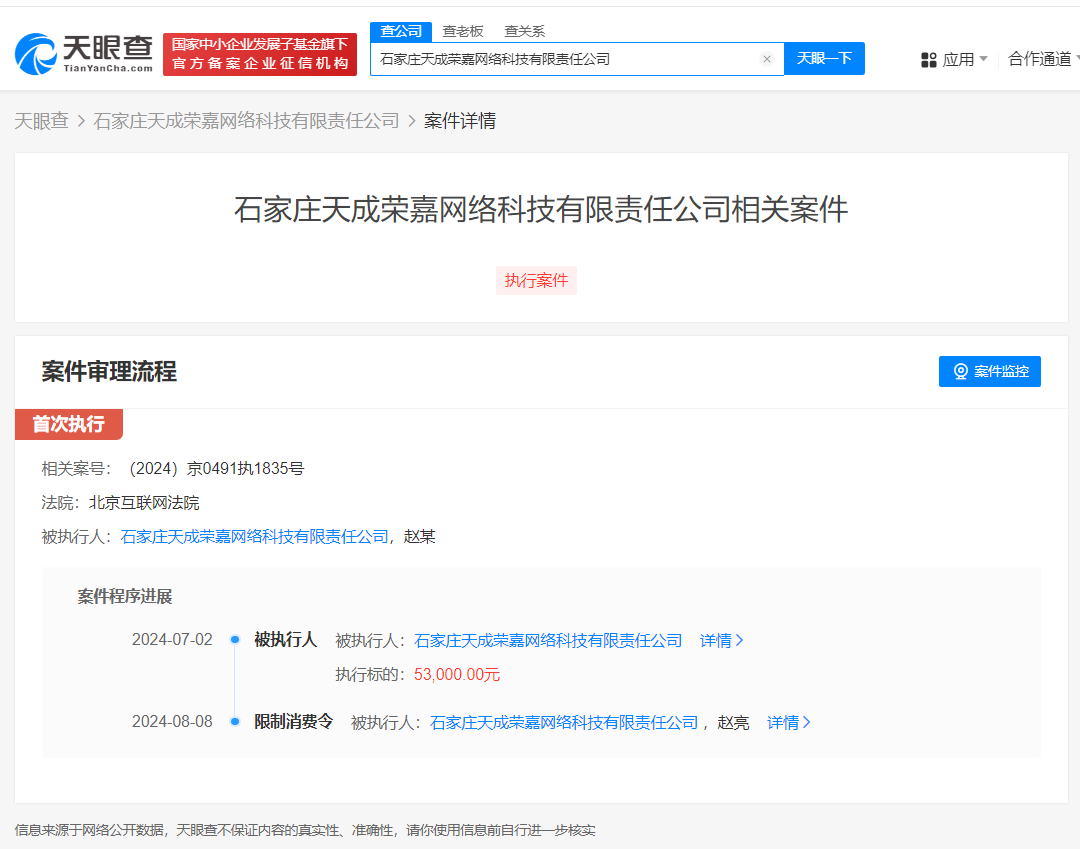Expand the 合作通道 dropdown
This screenshot has height=849, width=1080.
[x=1040, y=59]
